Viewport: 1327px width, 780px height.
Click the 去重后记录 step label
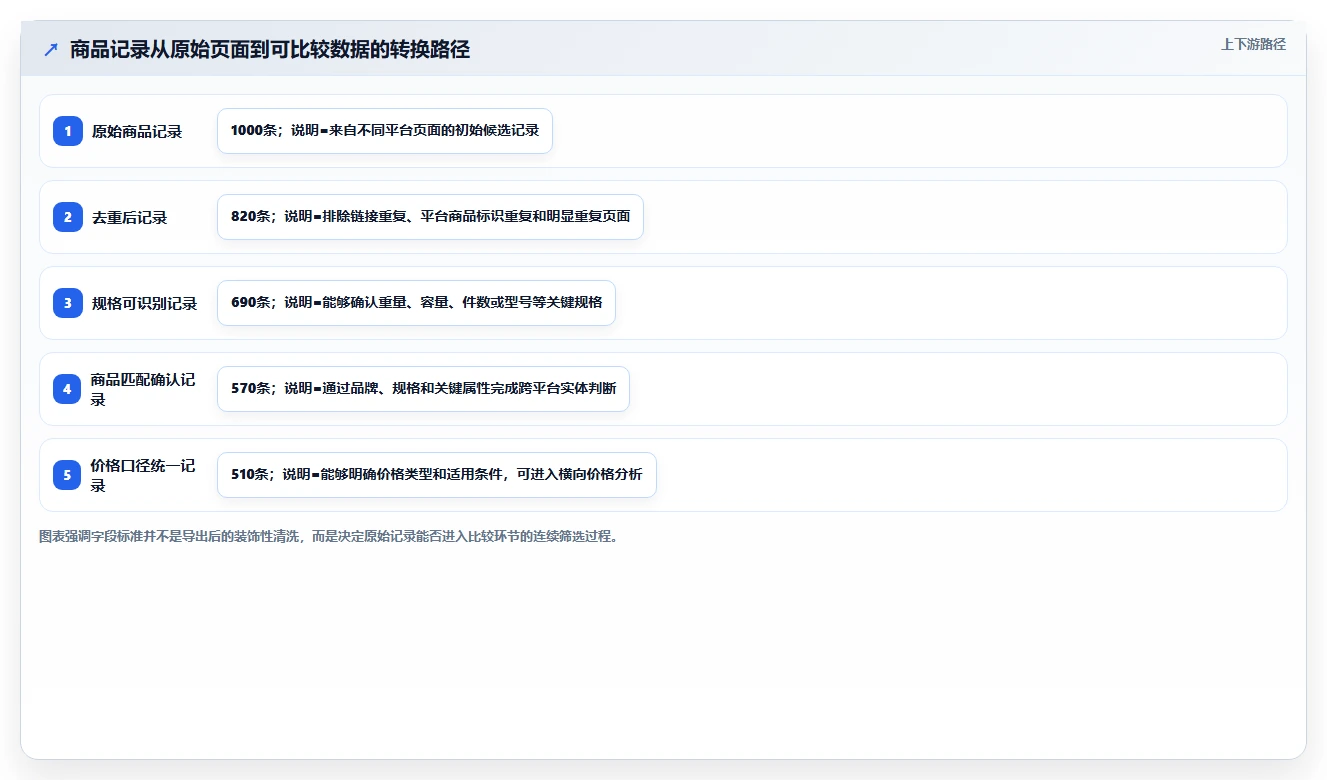(130, 217)
